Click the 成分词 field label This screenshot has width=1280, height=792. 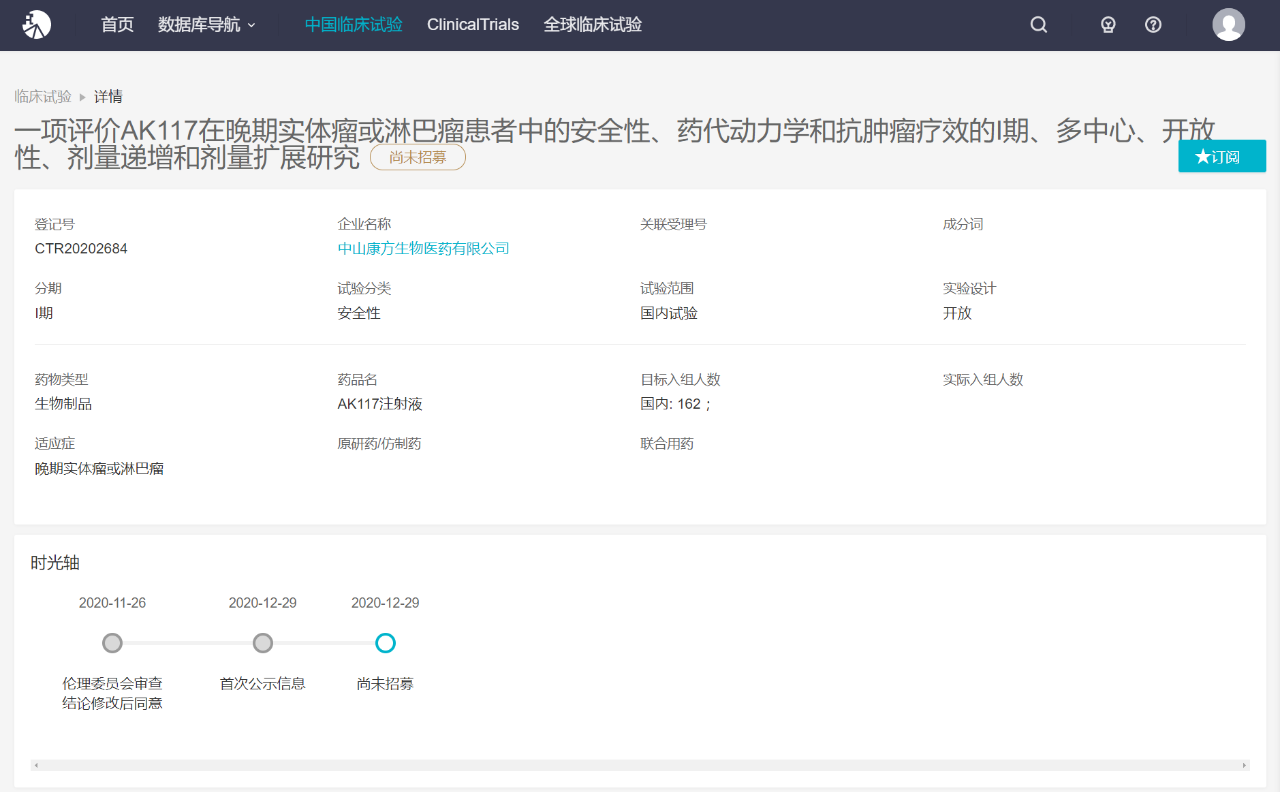(x=963, y=224)
